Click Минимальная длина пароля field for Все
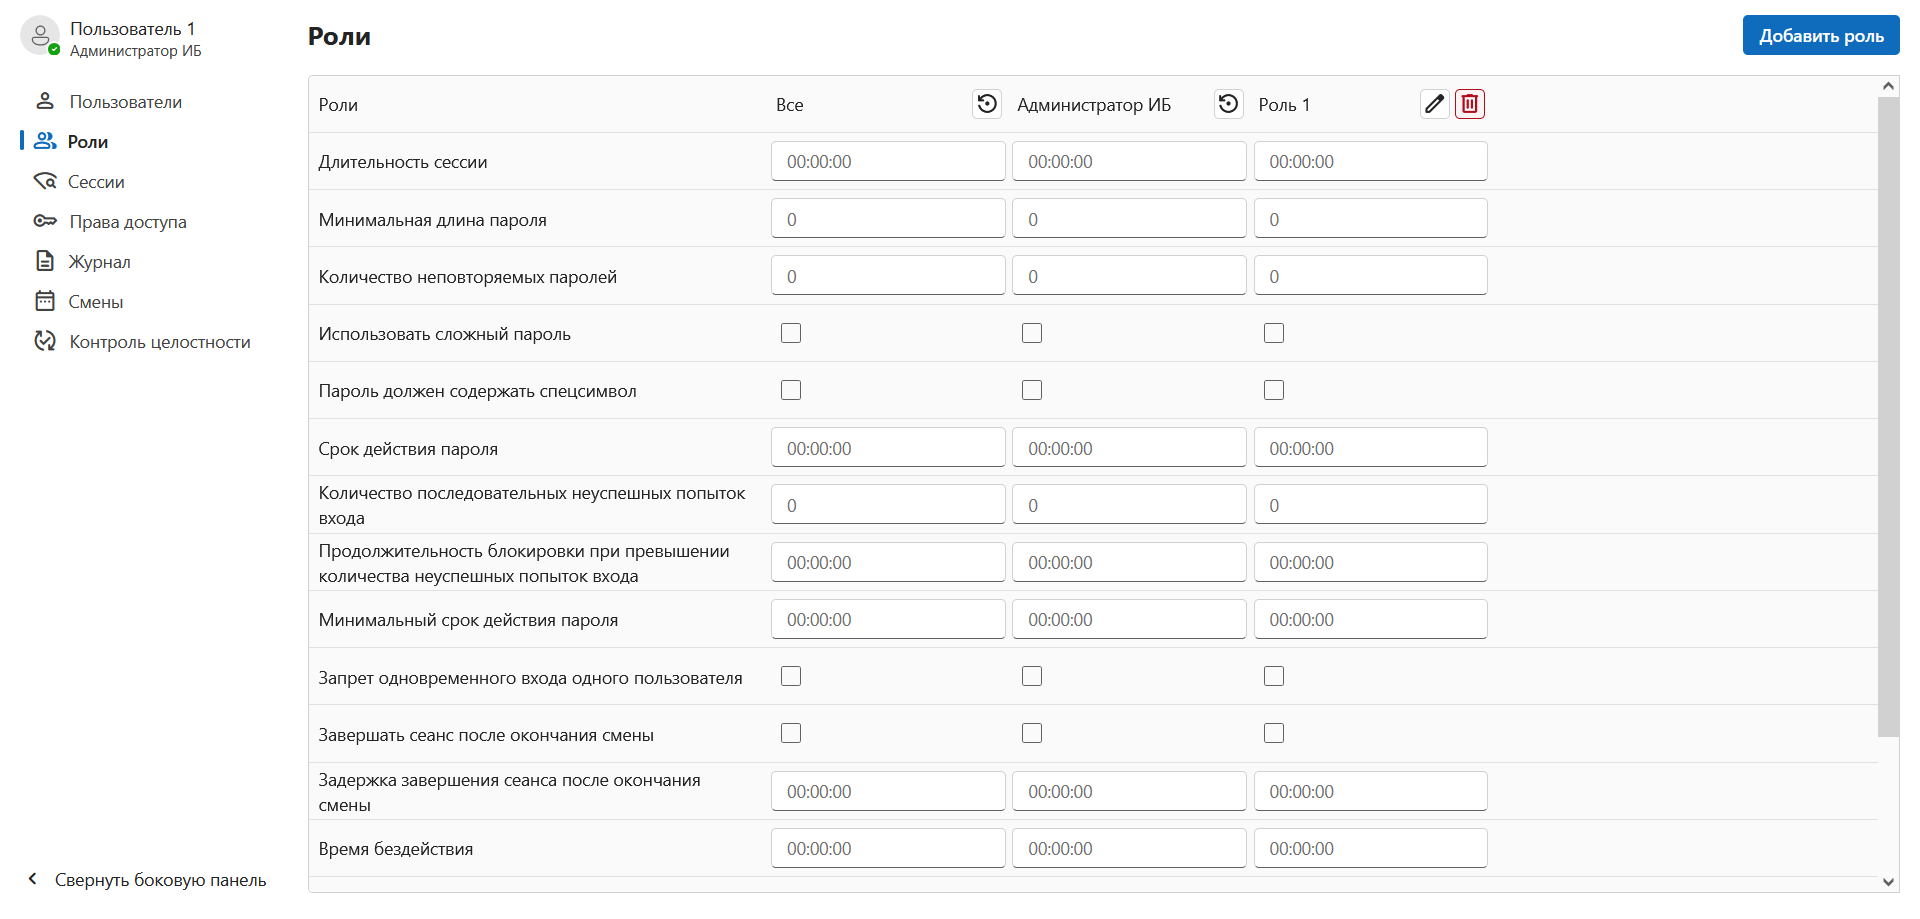The image size is (1920, 919). 888,218
